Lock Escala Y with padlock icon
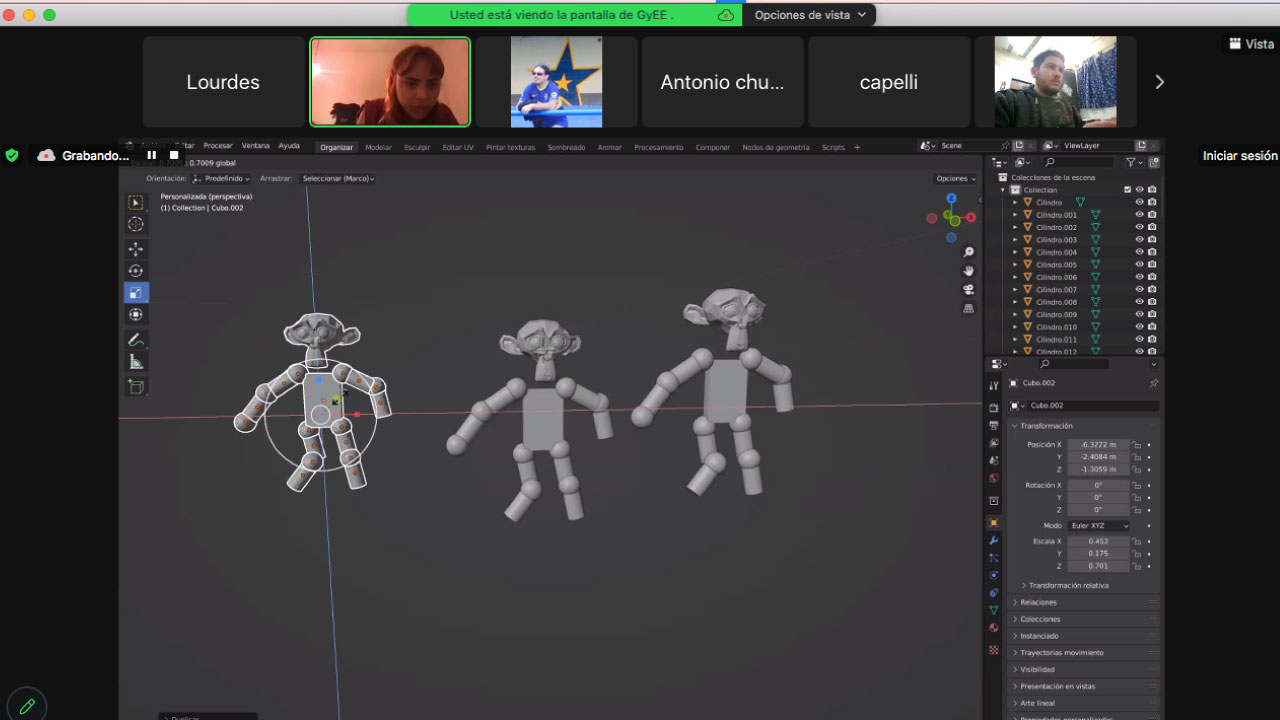 coord(1137,553)
